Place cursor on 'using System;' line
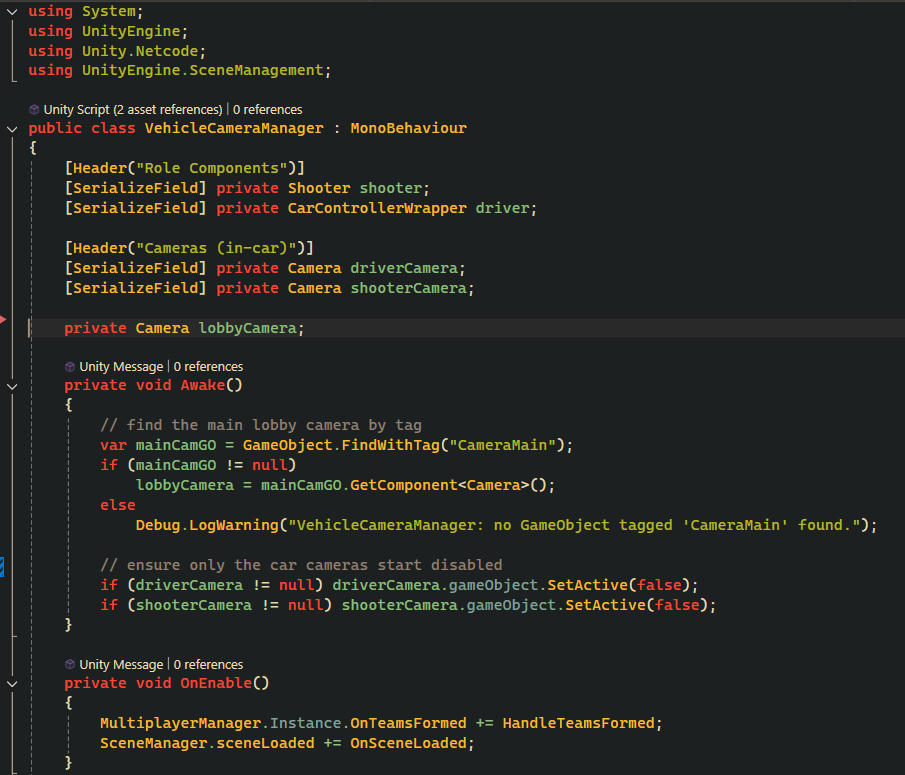Screen dimensions: 905x775 point(85,12)
